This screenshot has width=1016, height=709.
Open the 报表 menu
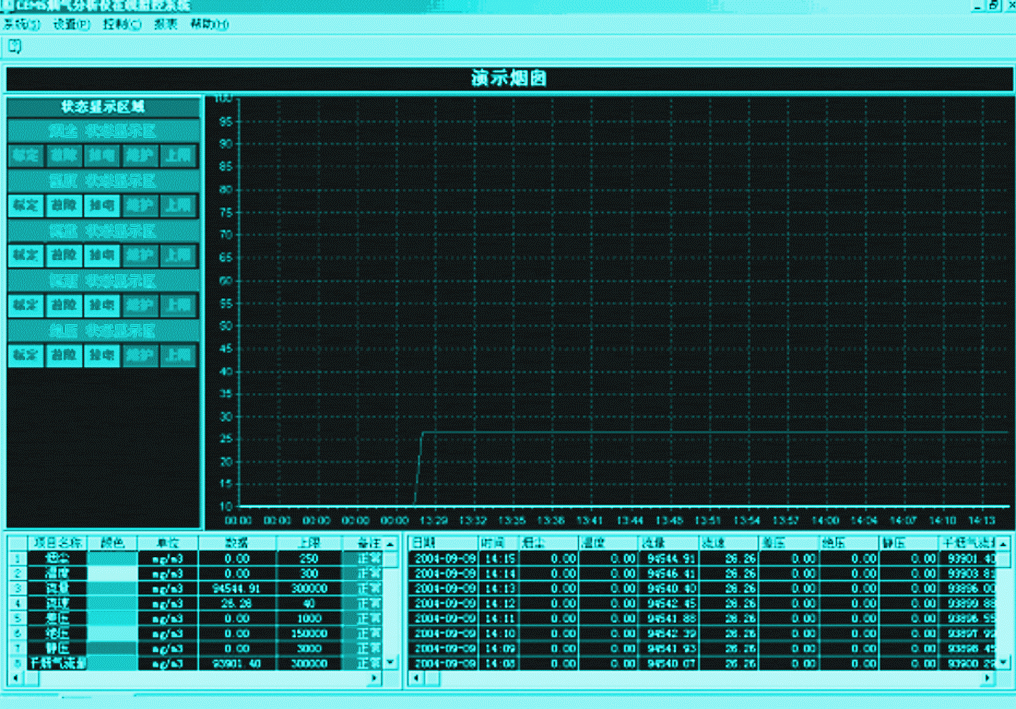coord(165,25)
